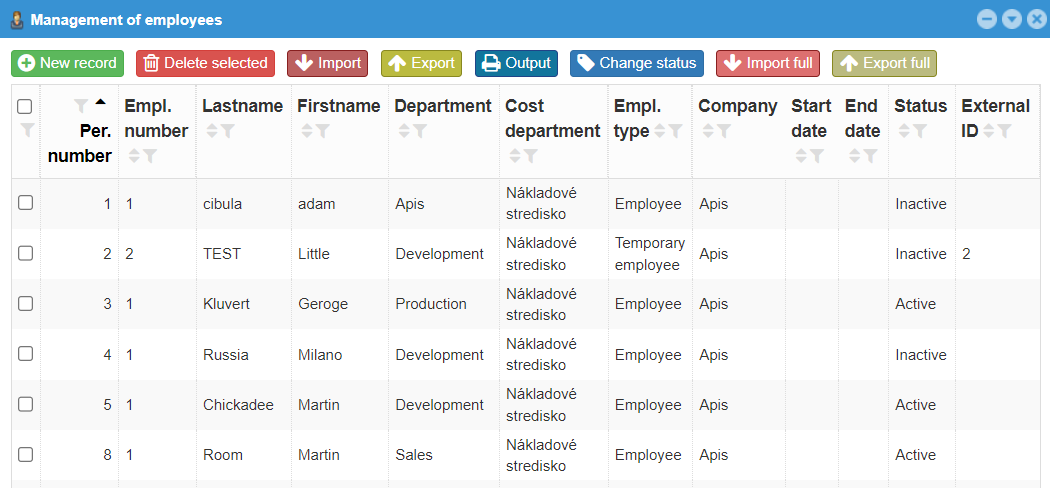This screenshot has width=1050, height=488.
Task: Click the Change status button
Action: pyautogui.click(x=637, y=63)
